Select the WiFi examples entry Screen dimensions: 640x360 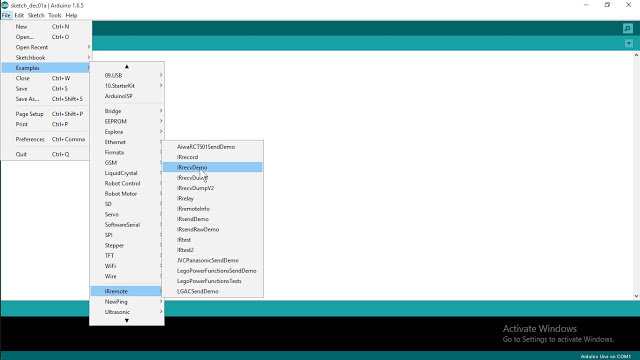pos(127,266)
